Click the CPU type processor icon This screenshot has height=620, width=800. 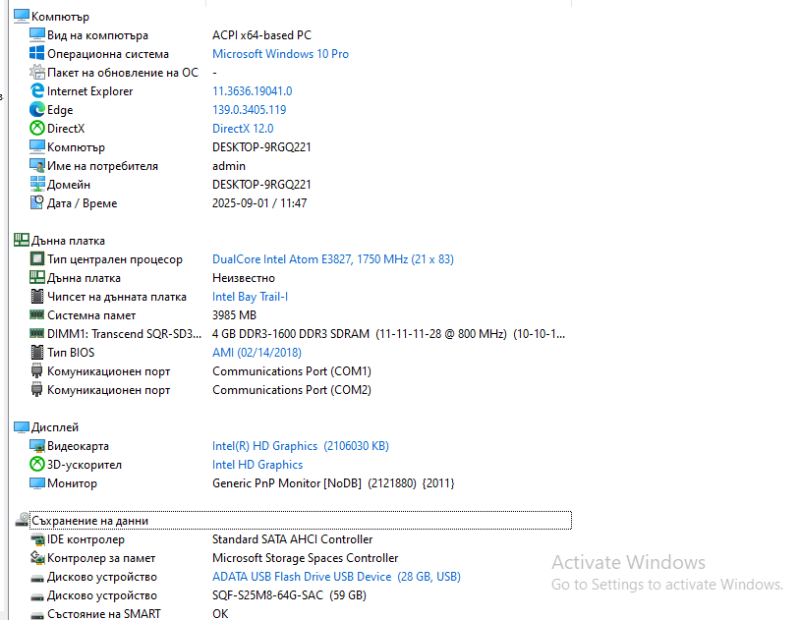38,259
